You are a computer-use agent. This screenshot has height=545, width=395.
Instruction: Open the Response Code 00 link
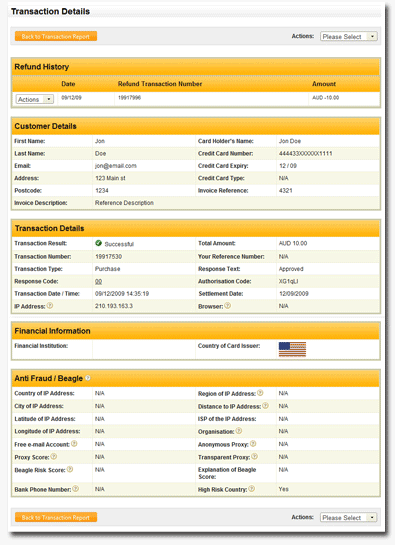(x=98, y=282)
